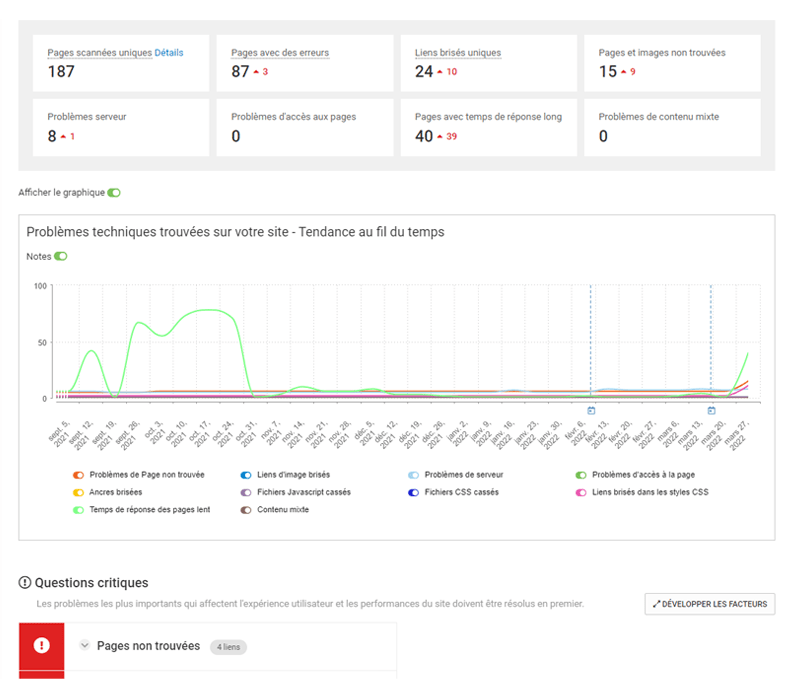Viewport: 800px width, 699px height.
Task: Click the calendar note icon near févr. 6
Action: pyautogui.click(x=591, y=410)
